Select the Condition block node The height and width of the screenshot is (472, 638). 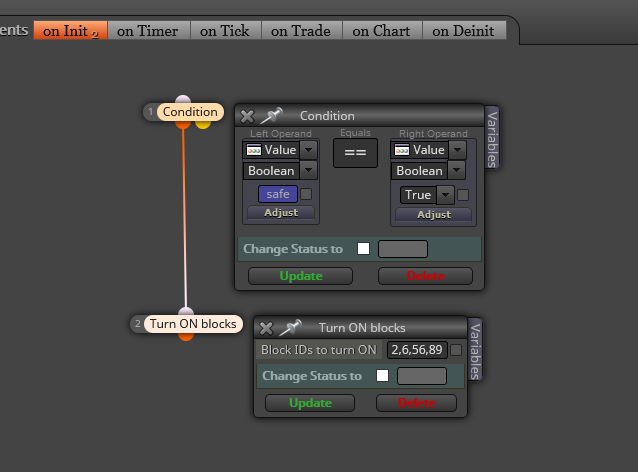[190, 112]
